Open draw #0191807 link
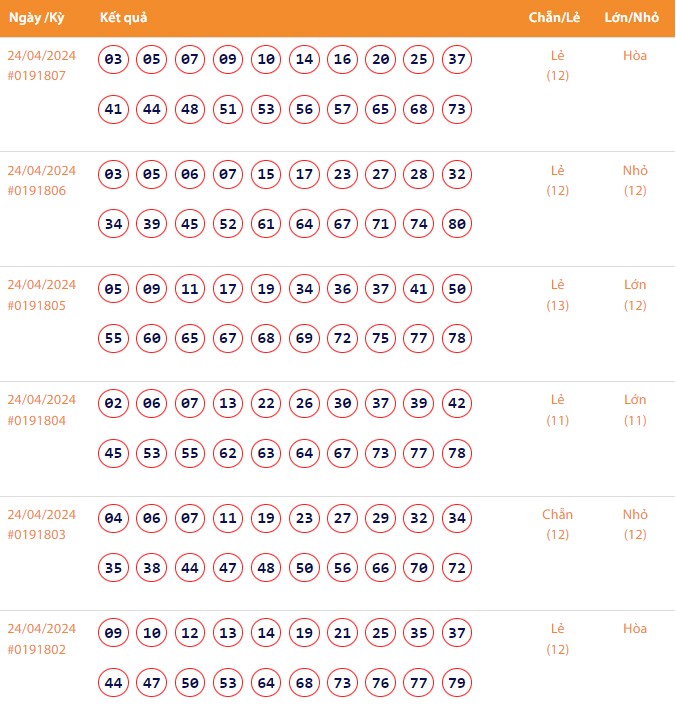 click(x=37, y=75)
